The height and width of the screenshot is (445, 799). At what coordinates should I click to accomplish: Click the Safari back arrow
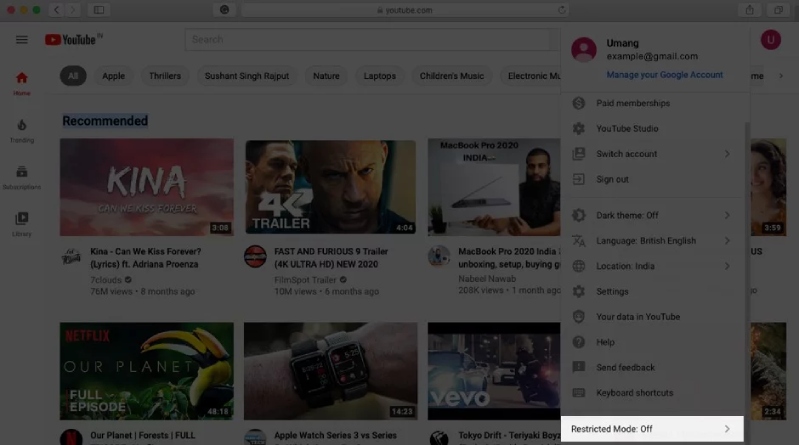(x=57, y=10)
